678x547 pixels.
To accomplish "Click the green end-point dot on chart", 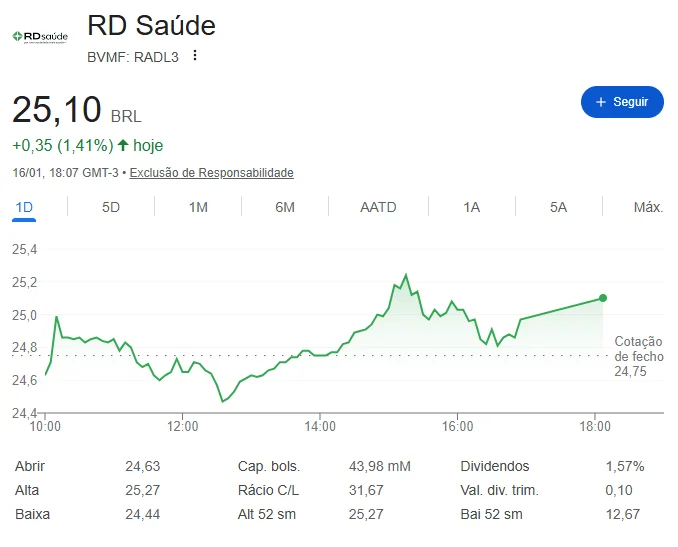I will (x=603, y=298).
